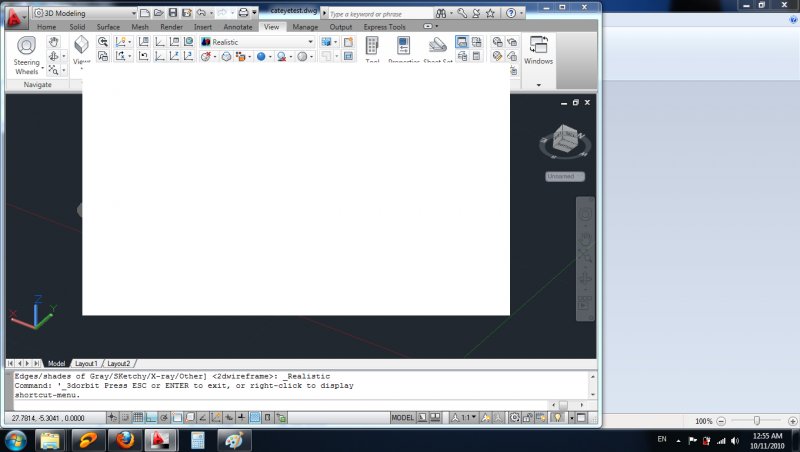The height and width of the screenshot is (452, 800).
Task: Open the Windows Start button
Action: tap(15, 440)
